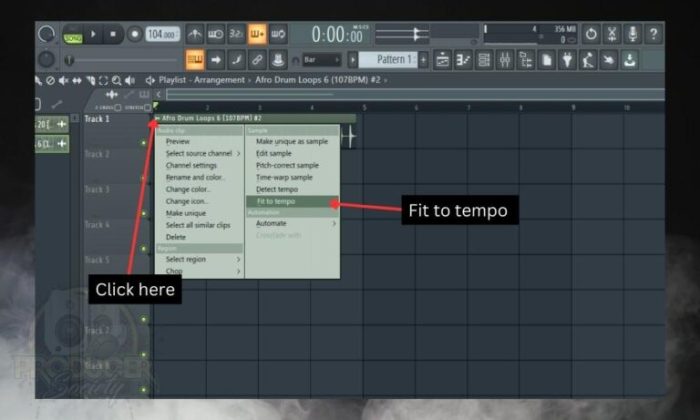
Task: Click the microphone recording icon
Action: 633,34
